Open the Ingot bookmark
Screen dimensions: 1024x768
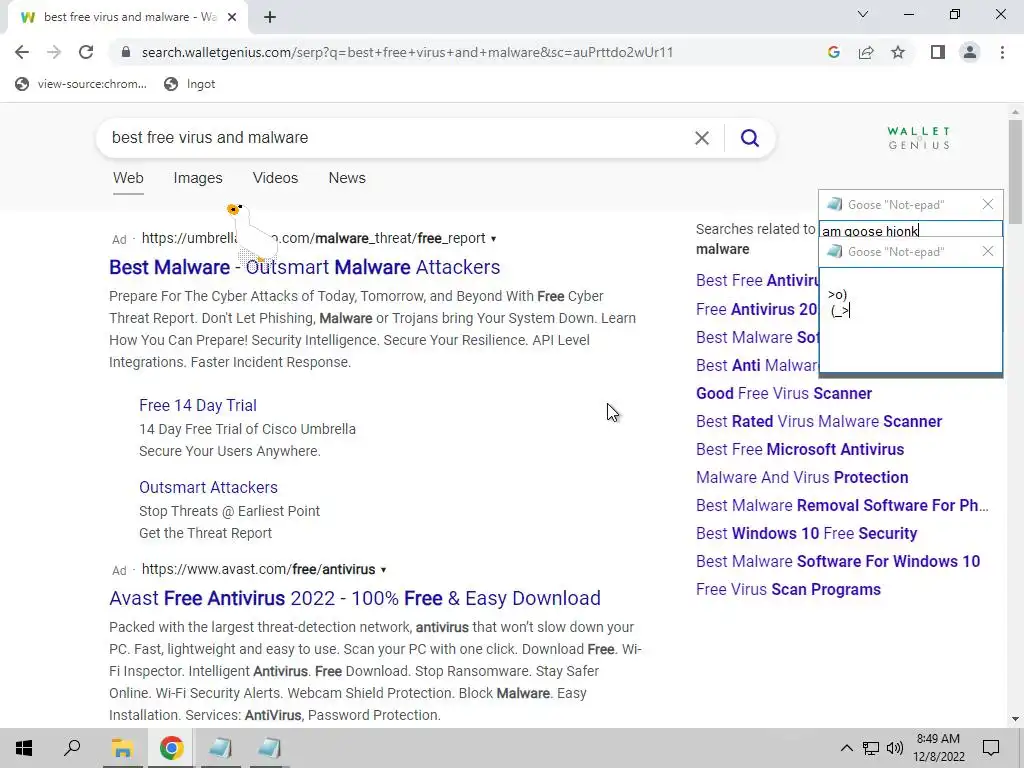[x=190, y=84]
